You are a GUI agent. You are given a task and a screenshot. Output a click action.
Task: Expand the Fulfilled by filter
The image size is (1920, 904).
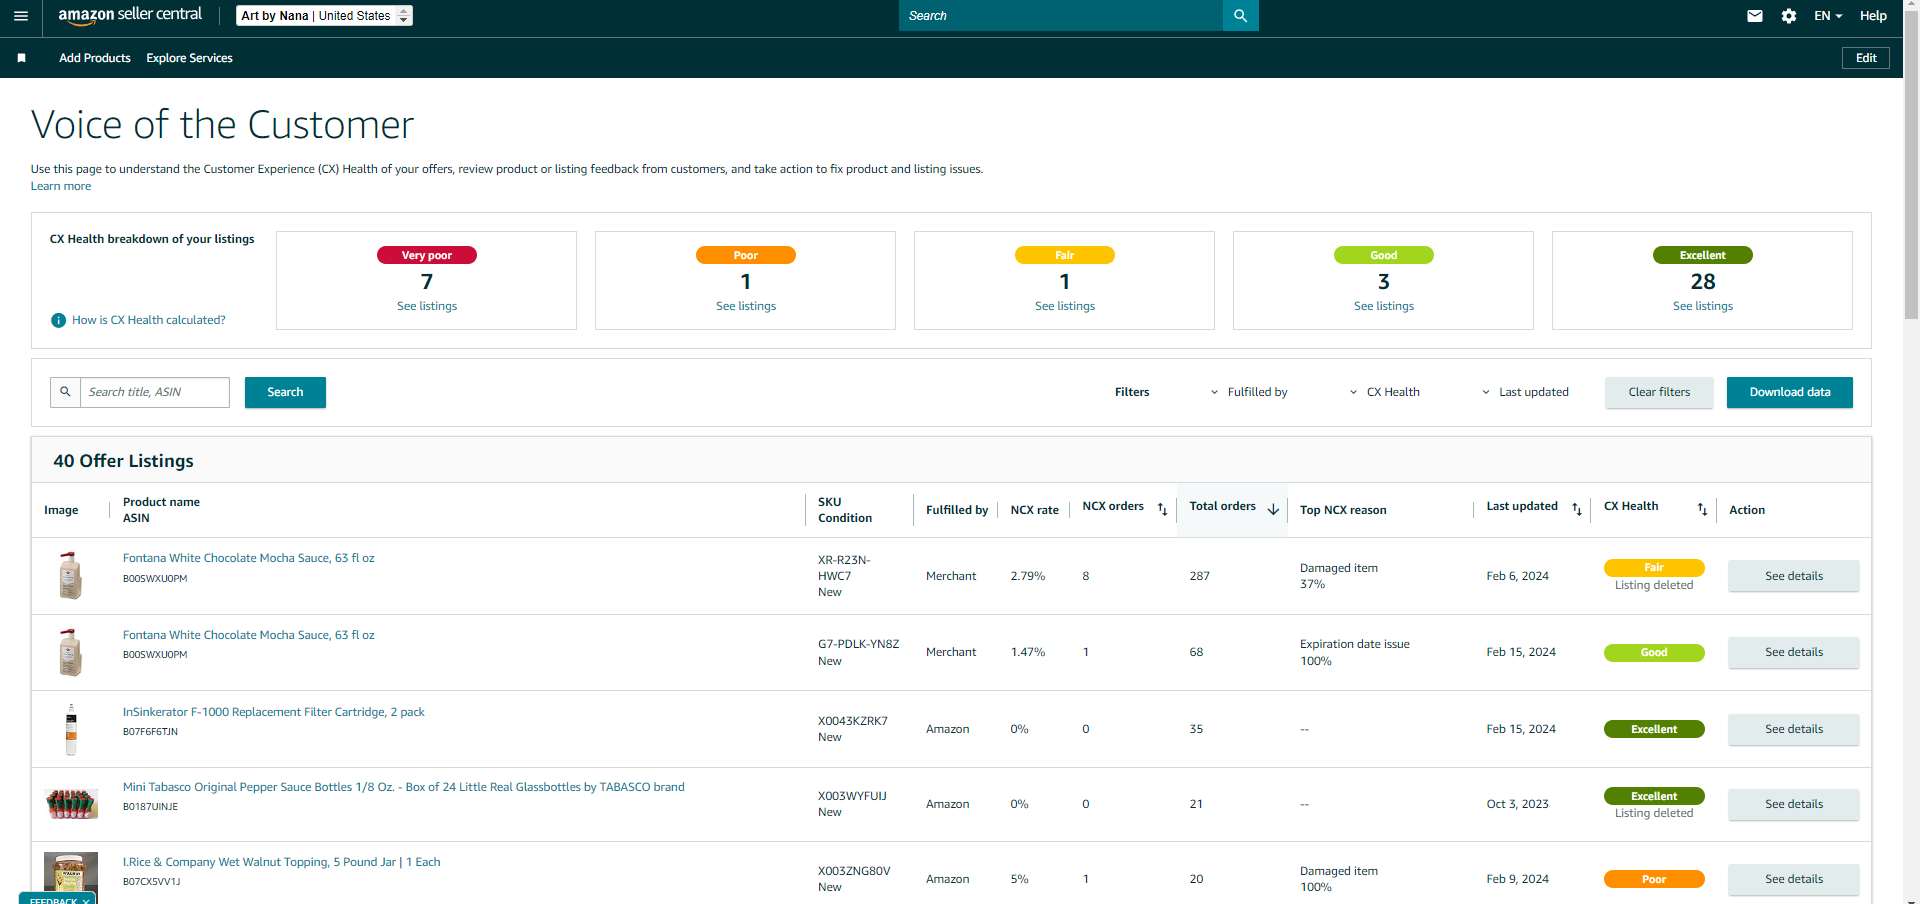click(1249, 392)
